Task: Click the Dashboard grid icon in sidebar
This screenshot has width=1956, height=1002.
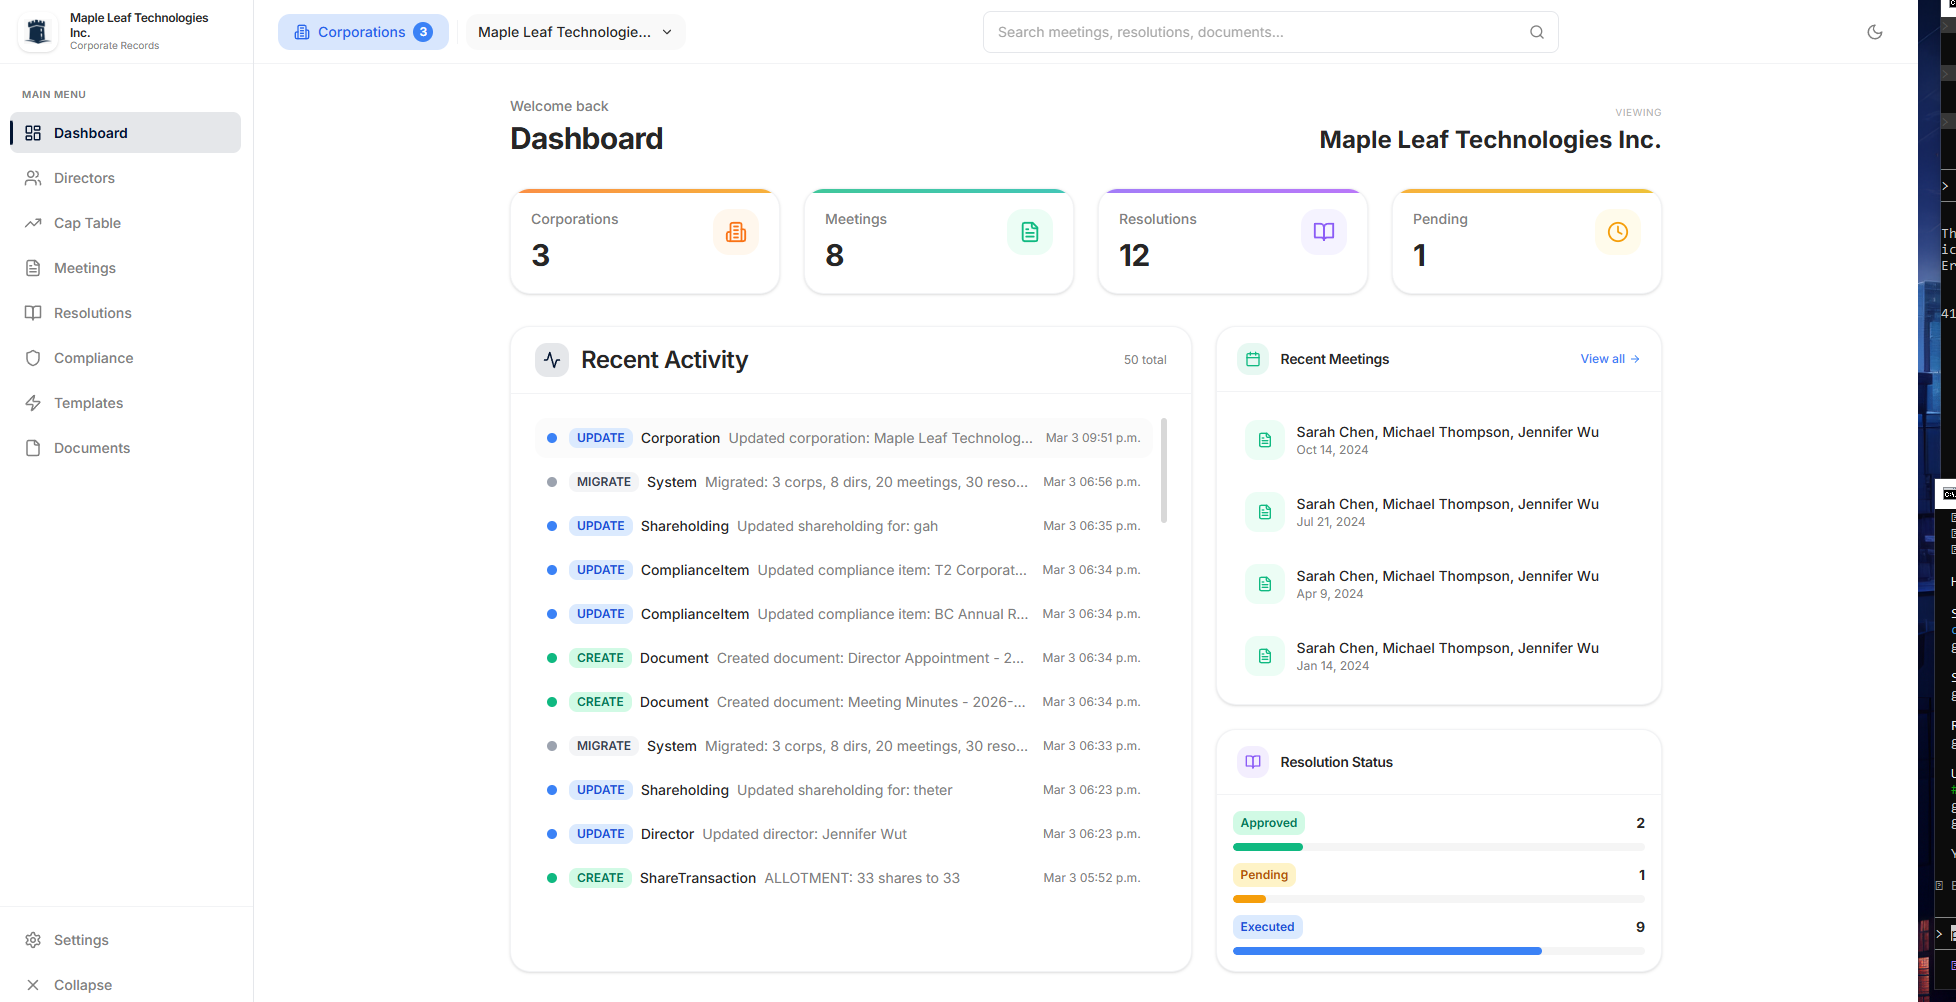Action: click(33, 133)
